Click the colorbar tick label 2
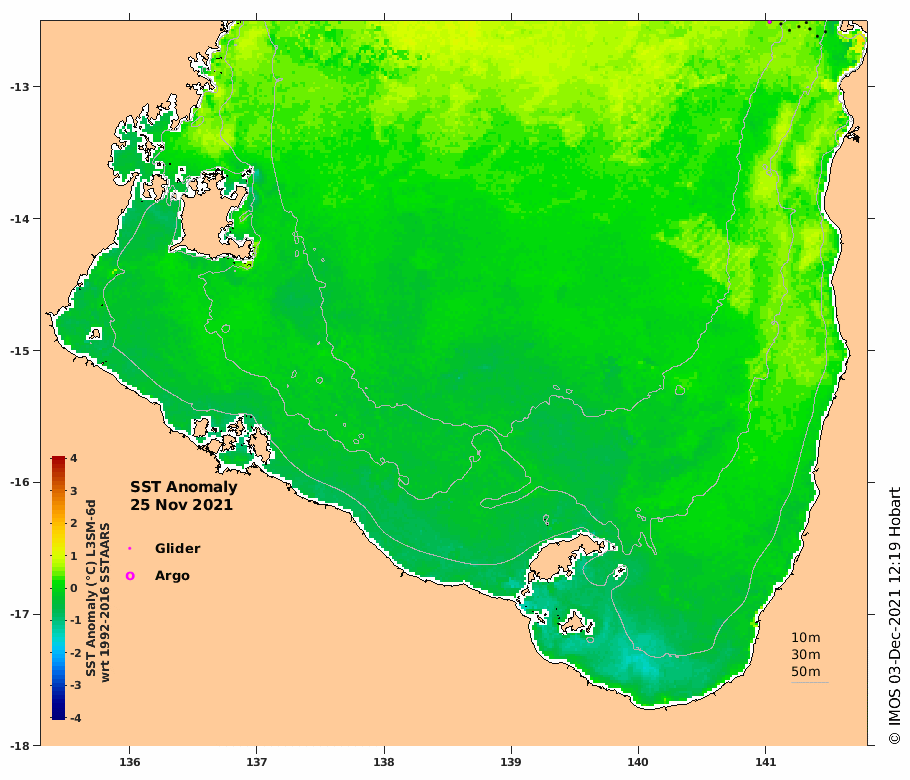The width and height of the screenshot is (910, 780). coord(74,523)
